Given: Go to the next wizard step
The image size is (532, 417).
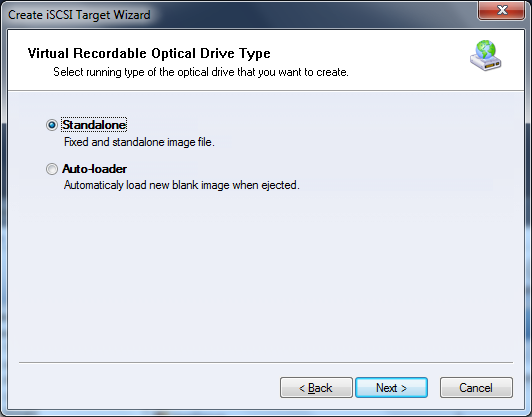Looking at the screenshot, I should click(x=391, y=387).
